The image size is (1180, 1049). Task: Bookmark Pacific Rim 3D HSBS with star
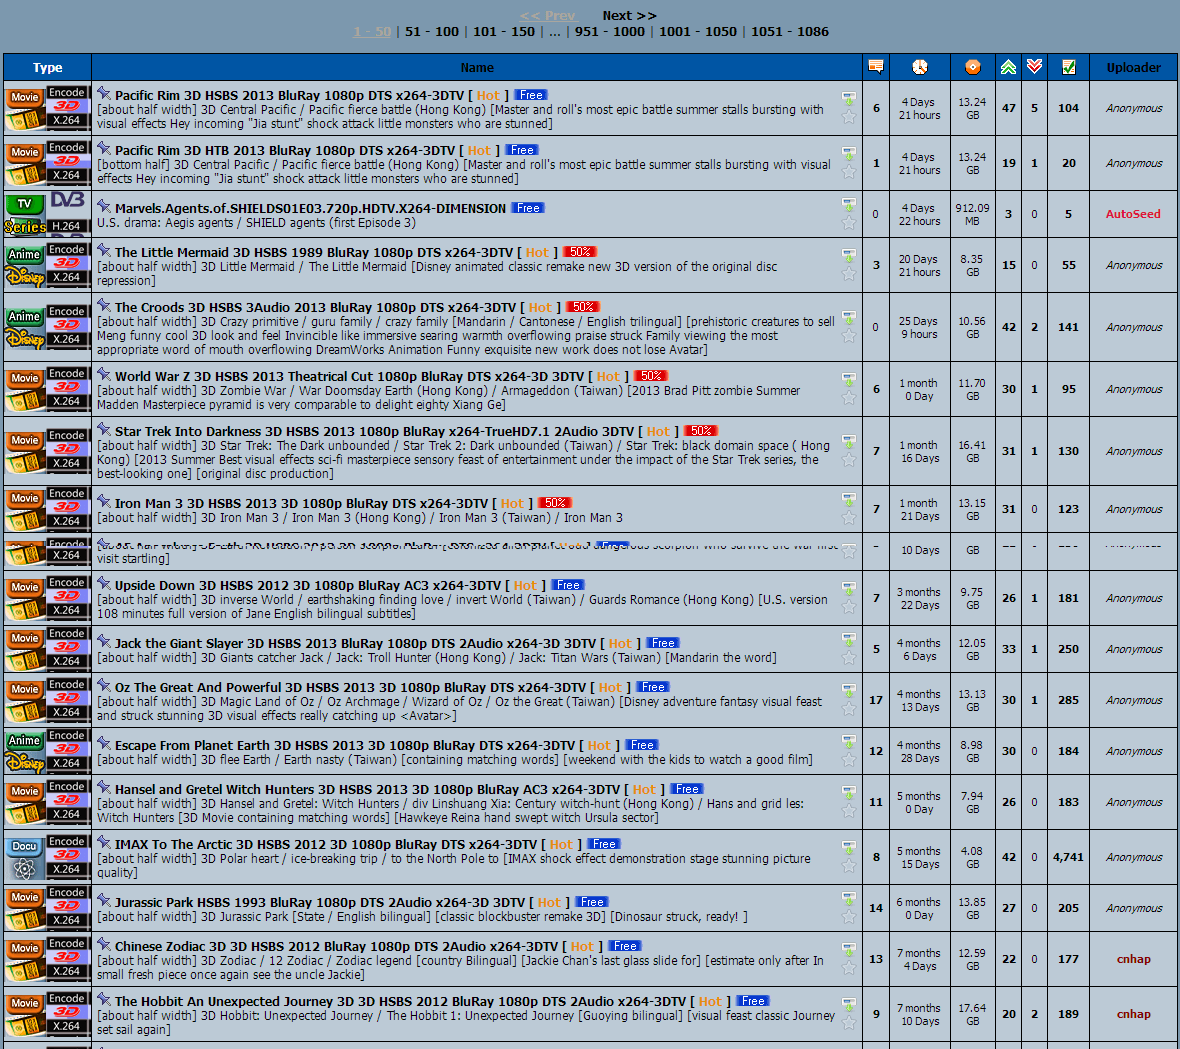(x=849, y=117)
